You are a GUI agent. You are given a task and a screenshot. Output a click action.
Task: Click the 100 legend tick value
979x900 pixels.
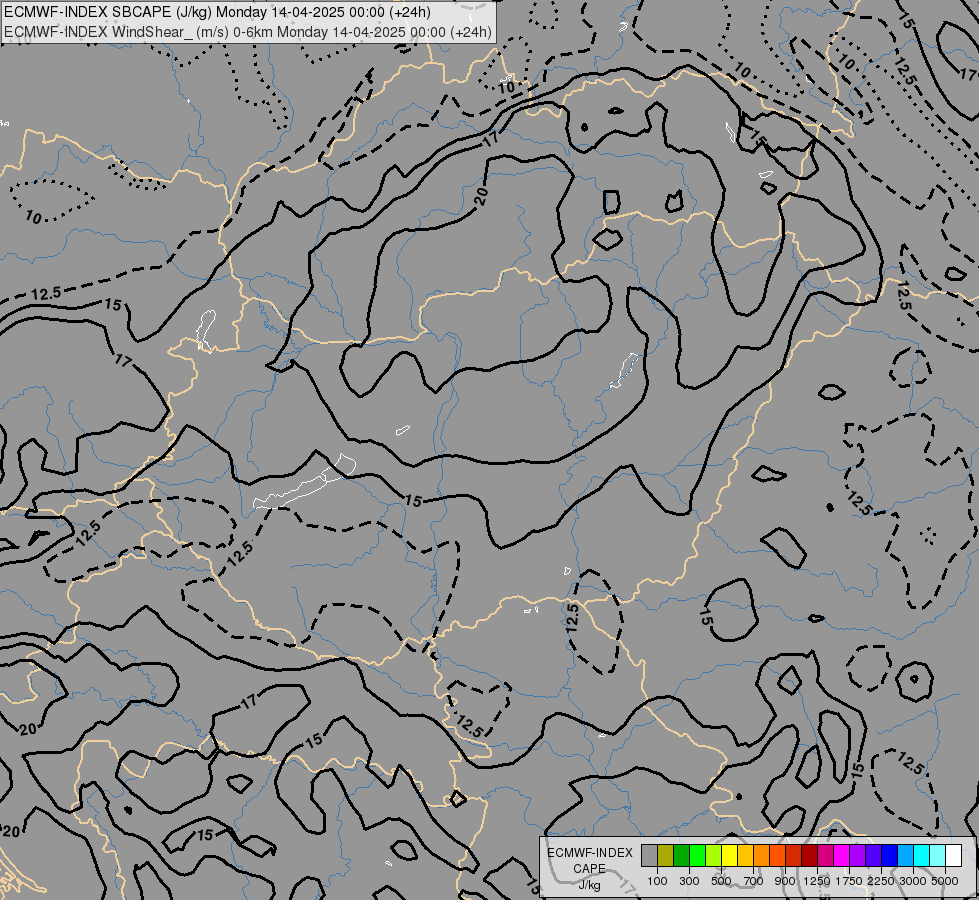pyautogui.click(x=657, y=881)
